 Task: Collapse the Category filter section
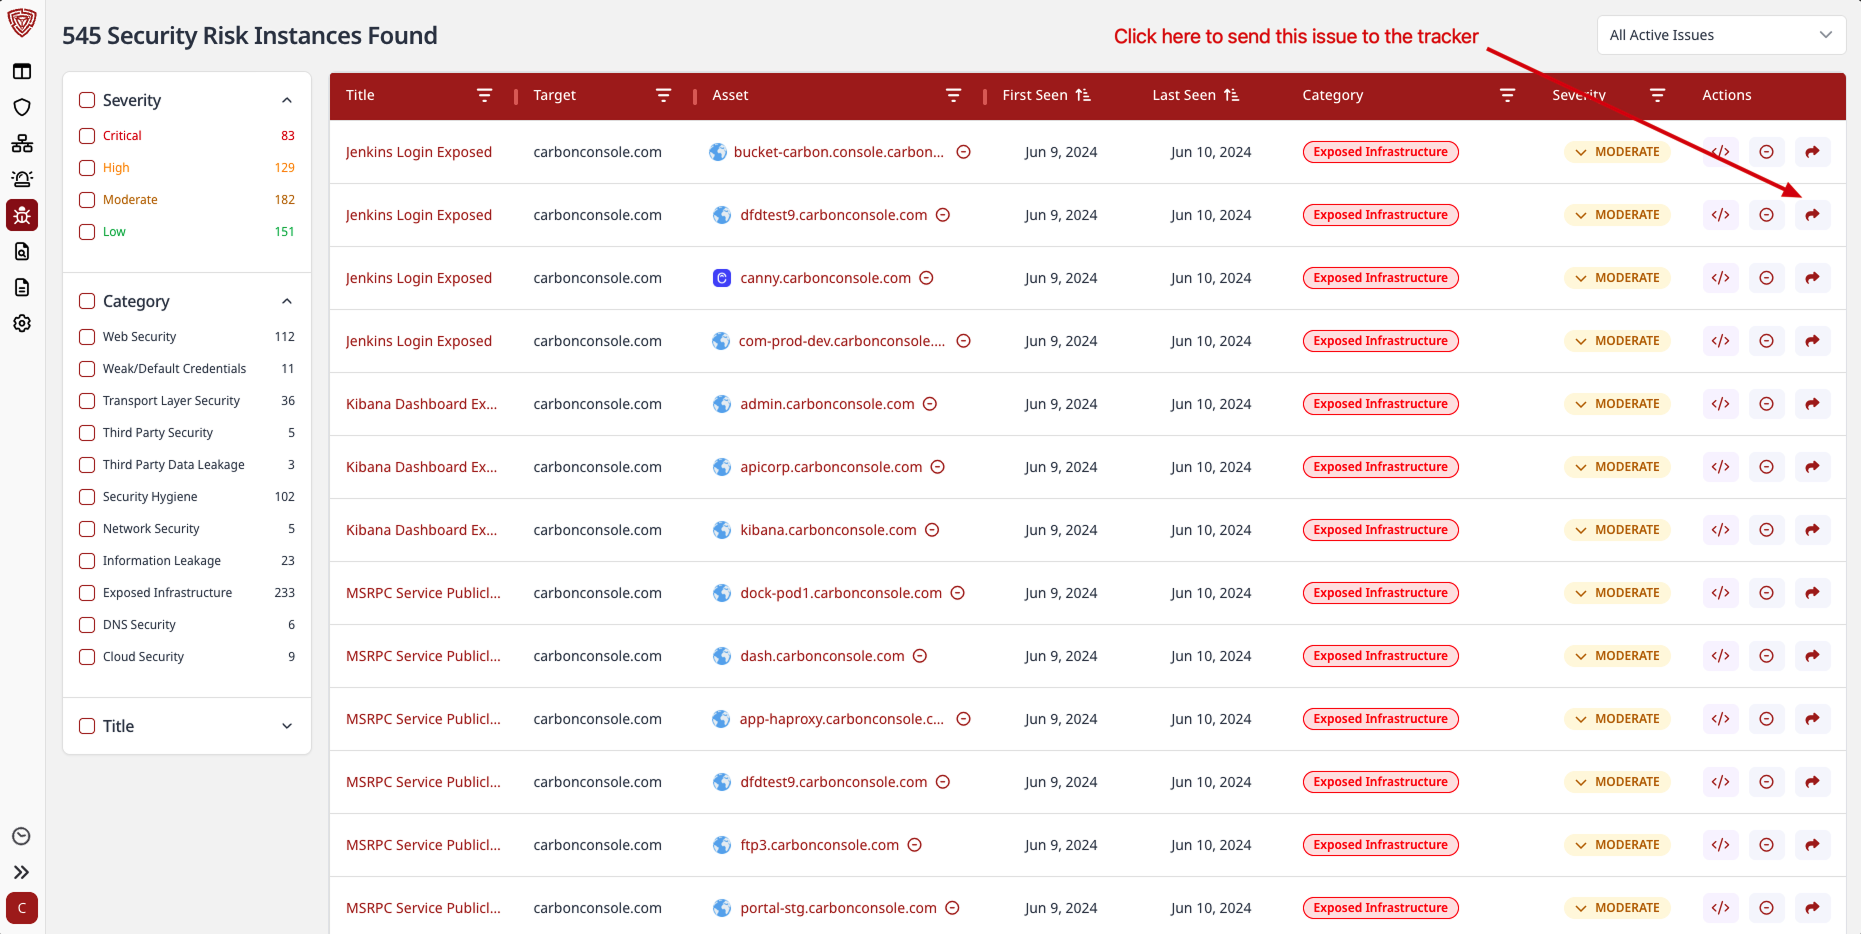[x=287, y=301]
